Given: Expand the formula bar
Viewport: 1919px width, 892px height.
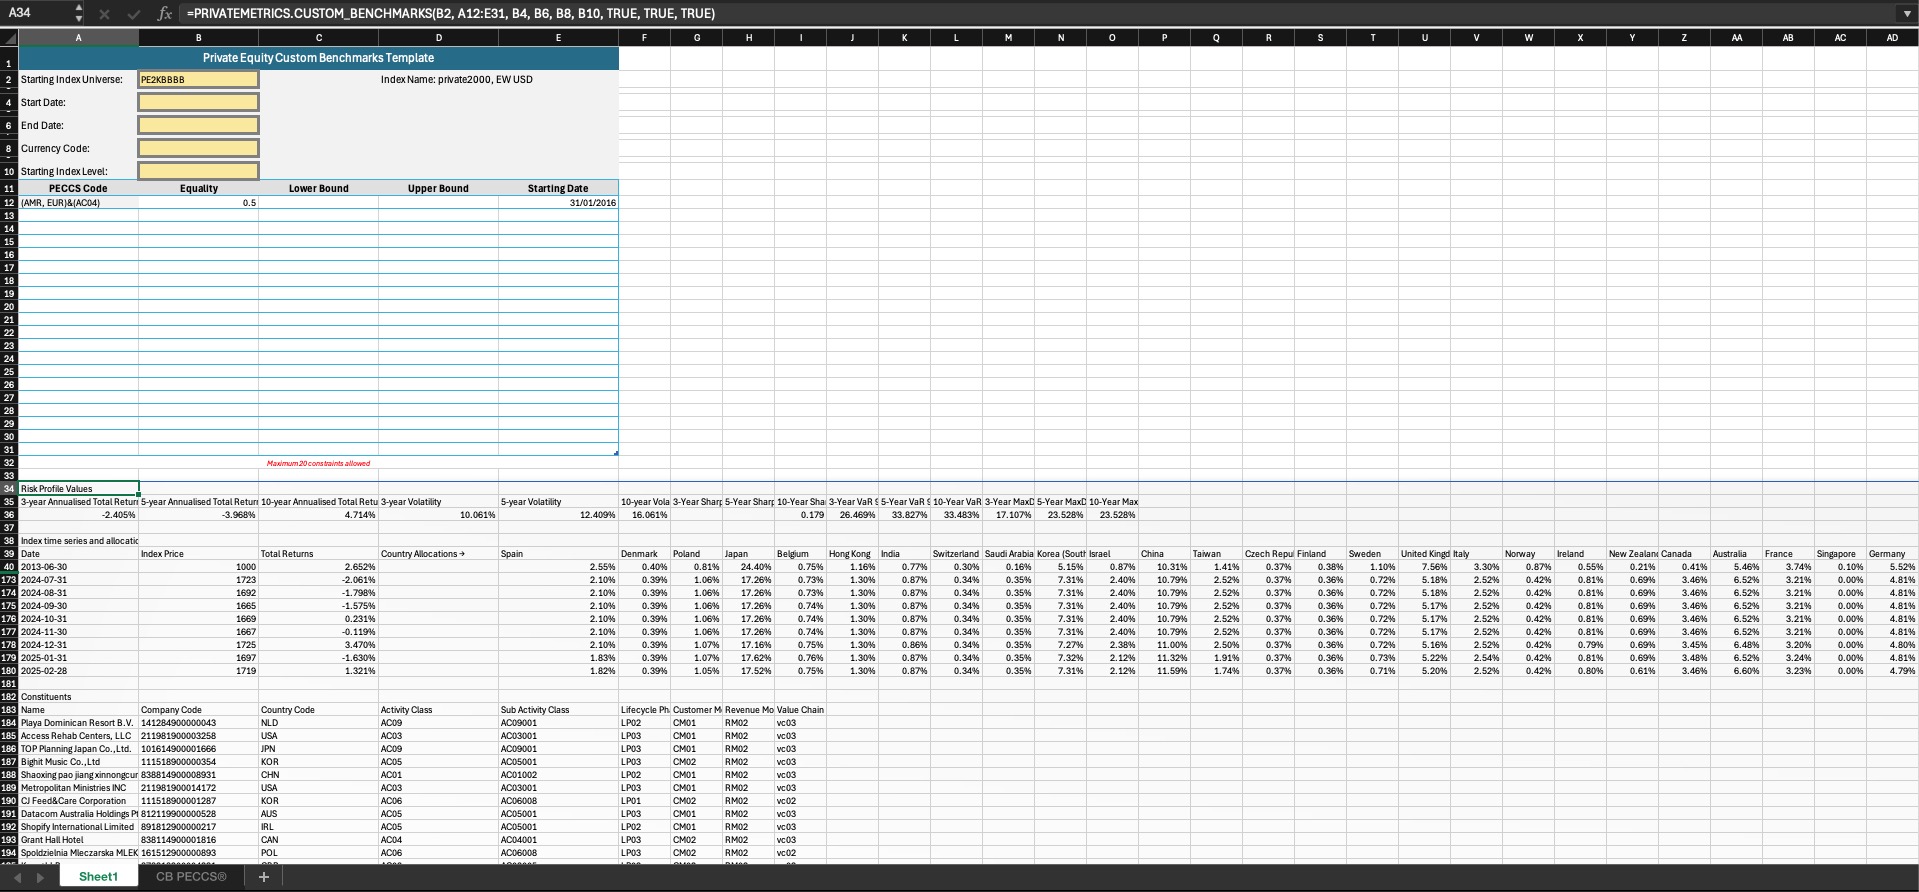Looking at the screenshot, I should (1906, 14).
